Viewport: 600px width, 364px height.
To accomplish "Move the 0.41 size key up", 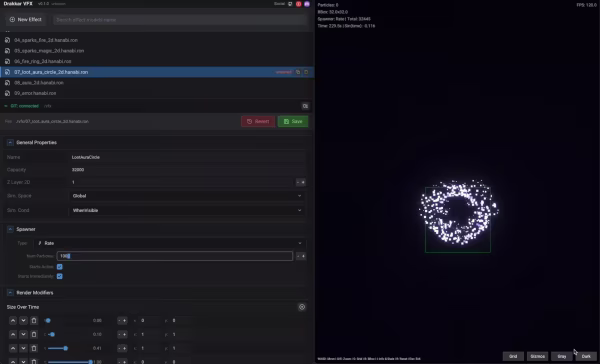I will tap(13, 348).
